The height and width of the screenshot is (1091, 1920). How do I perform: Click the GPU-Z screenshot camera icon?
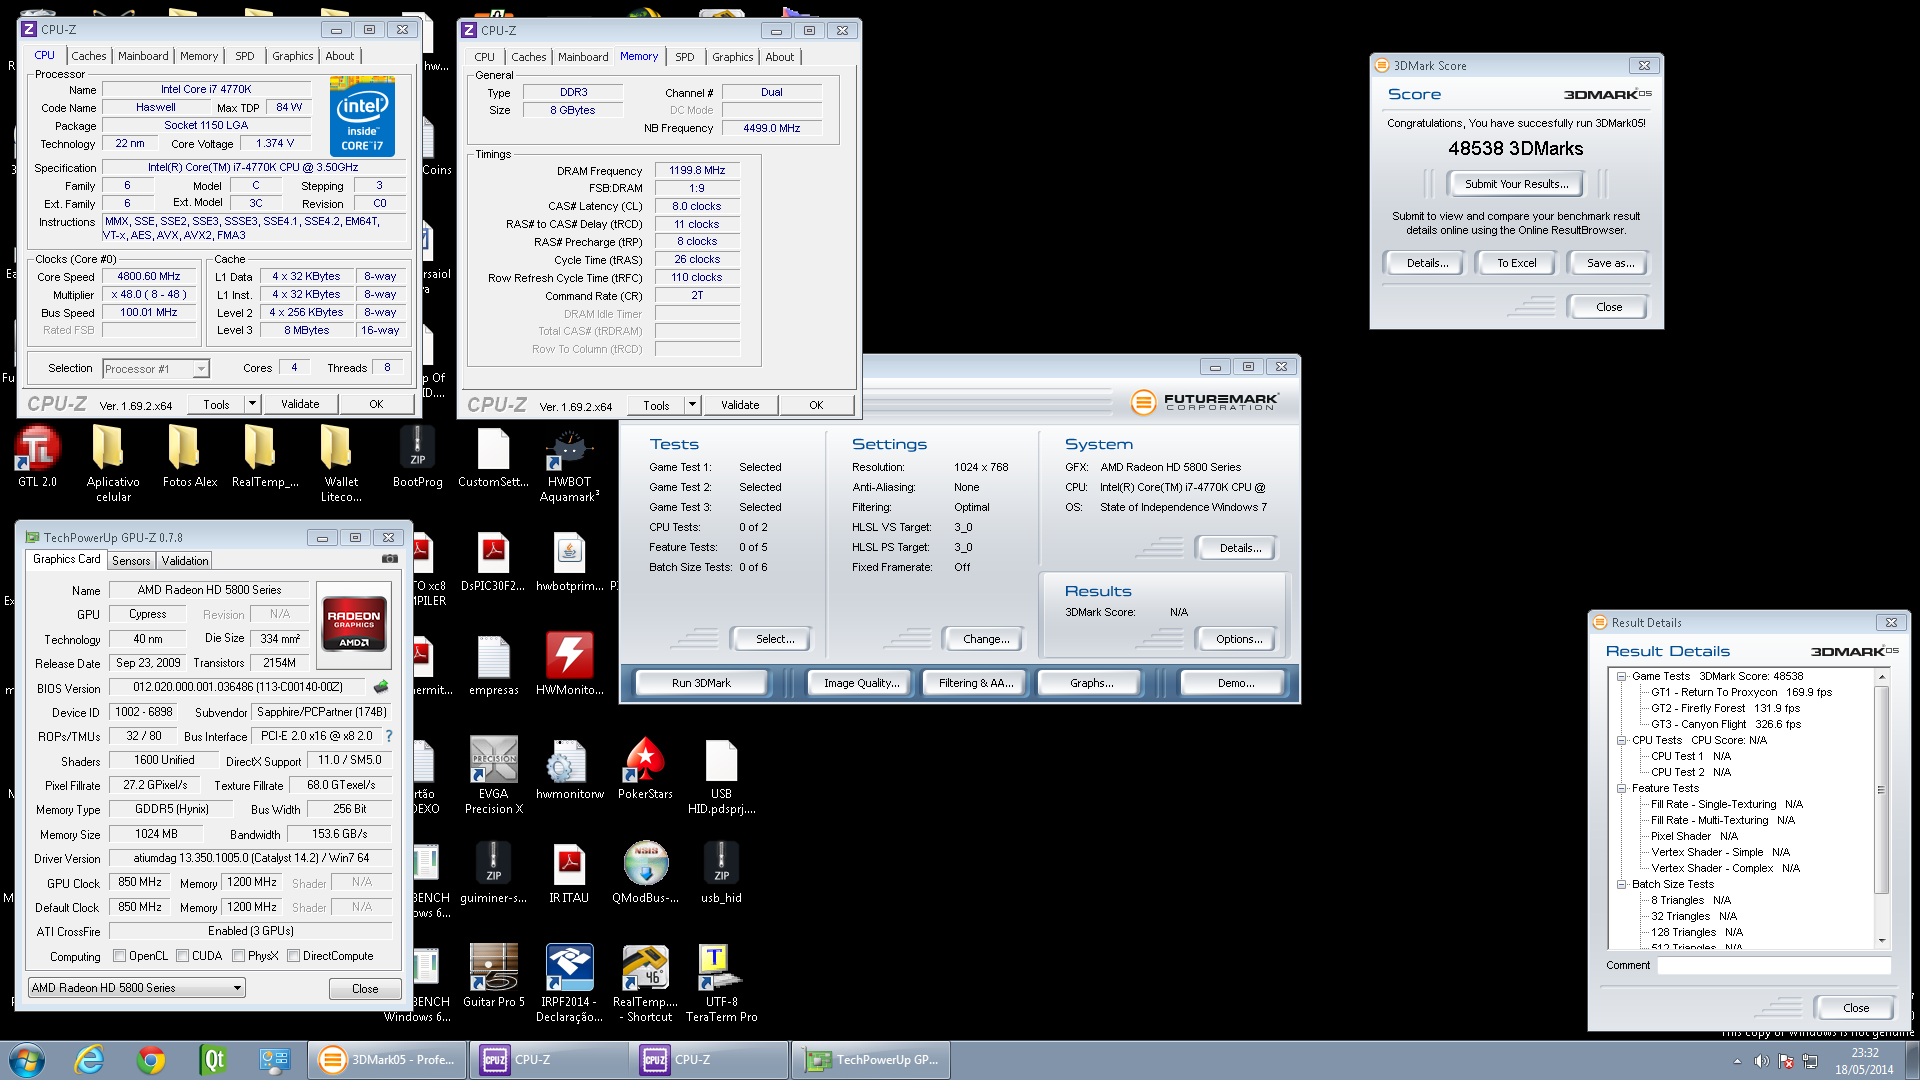390,560
